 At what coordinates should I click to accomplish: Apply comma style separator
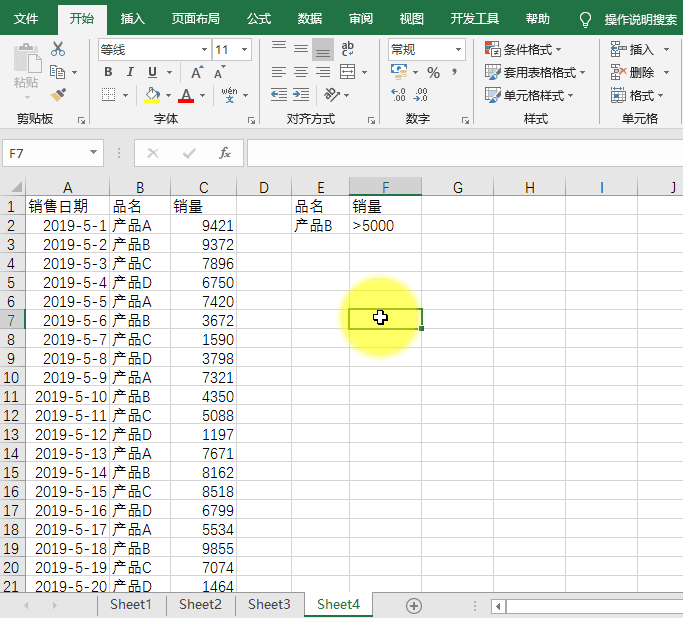454,72
